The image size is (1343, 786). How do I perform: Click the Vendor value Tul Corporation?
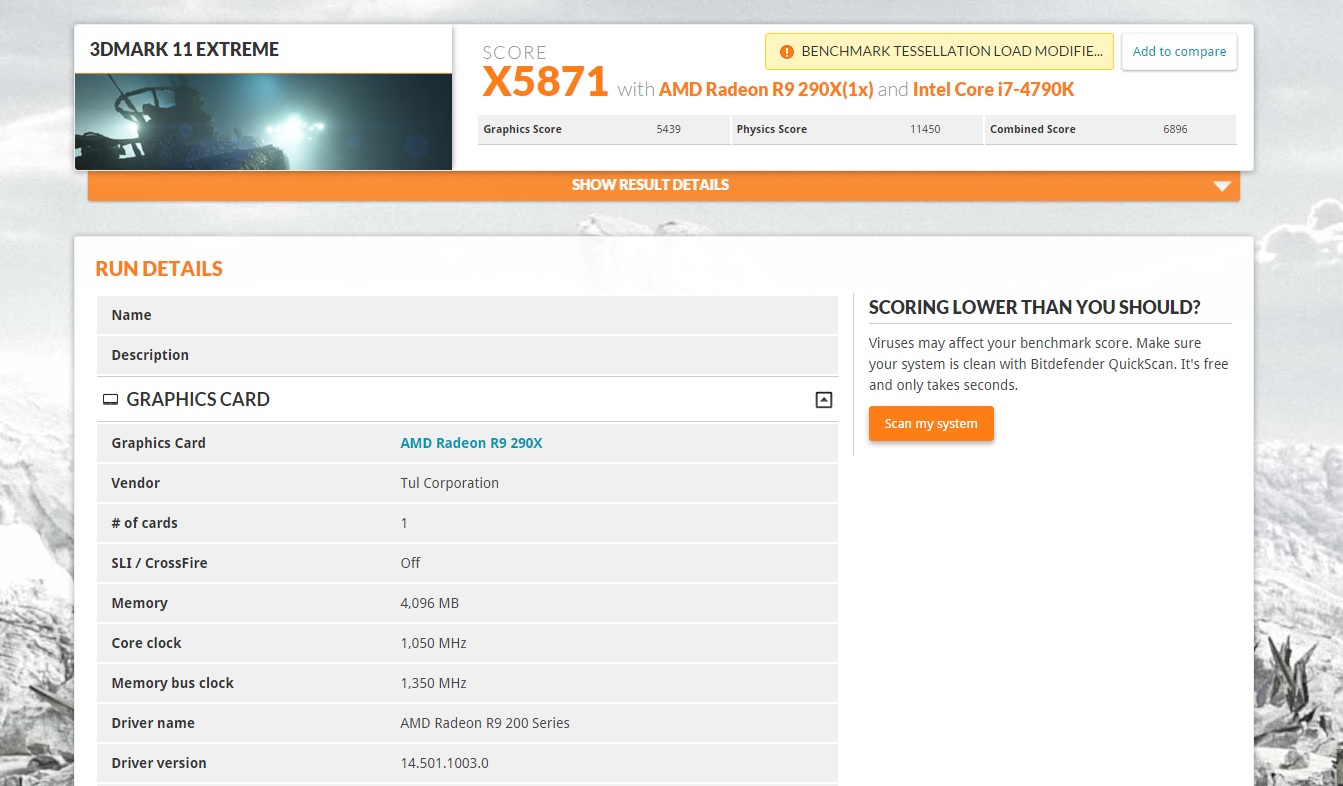(449, 483)
